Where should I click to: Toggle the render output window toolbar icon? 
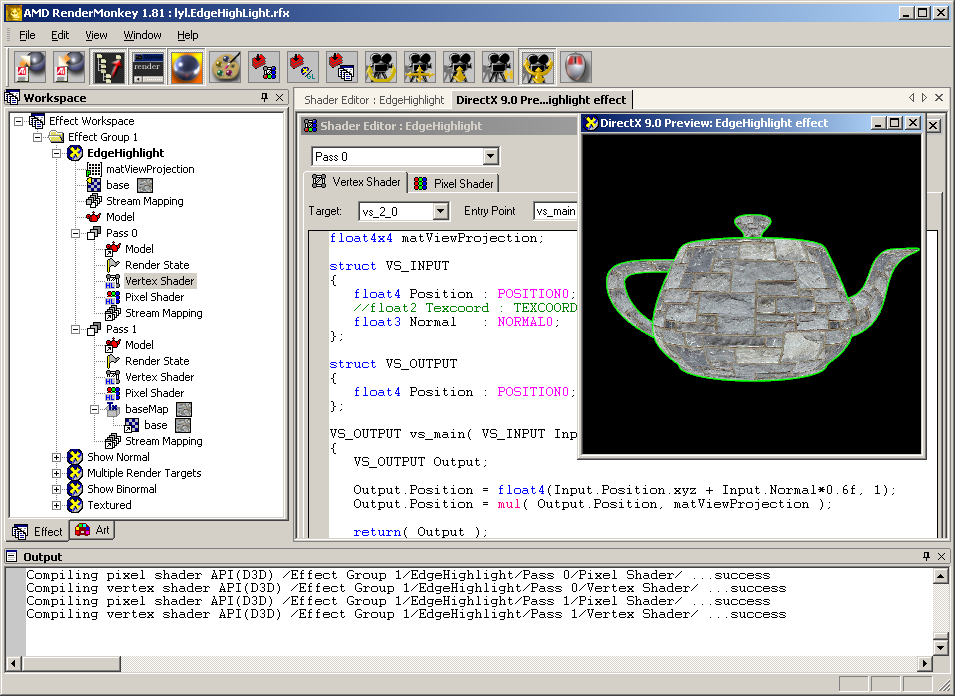click(x=148, y=66)
